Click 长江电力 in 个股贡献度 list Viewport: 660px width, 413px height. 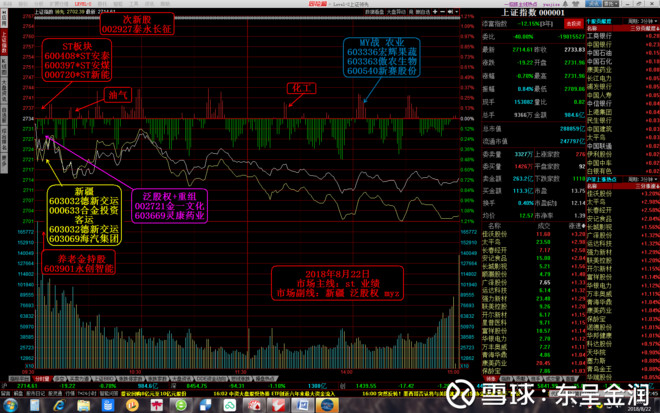[599, 78]
